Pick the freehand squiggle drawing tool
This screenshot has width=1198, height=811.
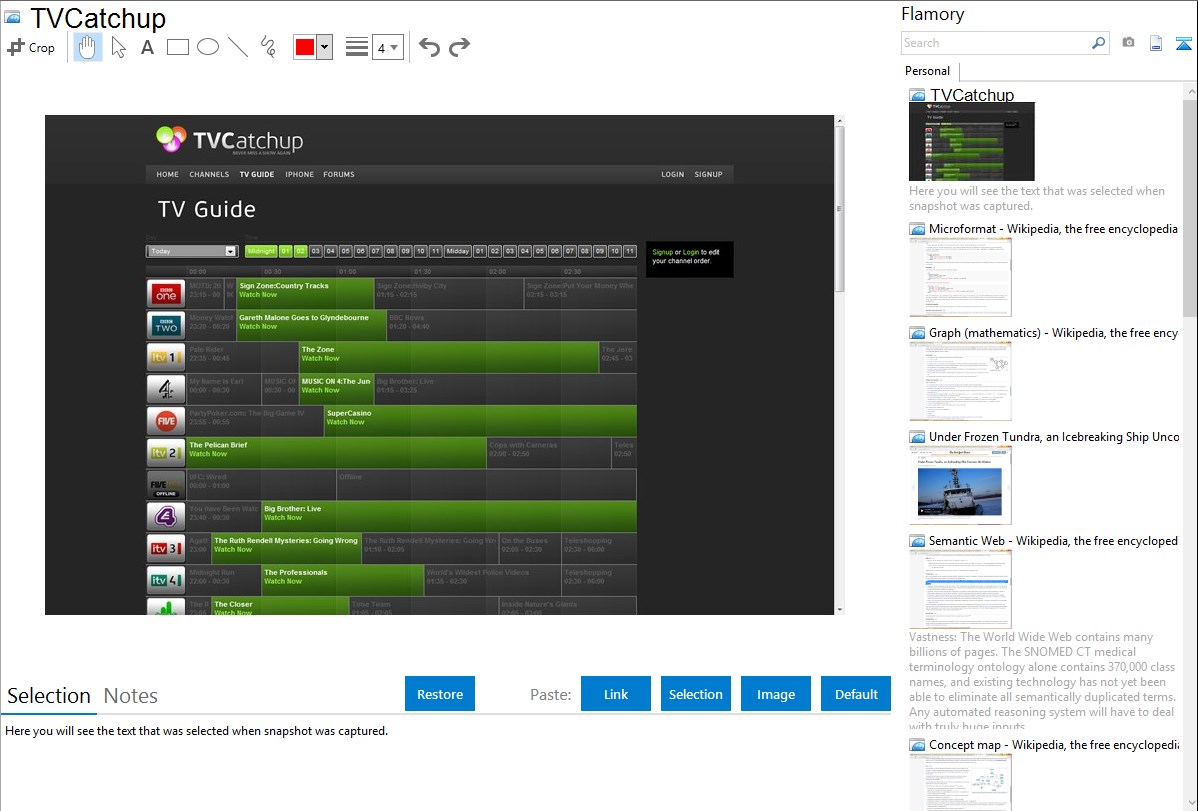click(268, 47)
